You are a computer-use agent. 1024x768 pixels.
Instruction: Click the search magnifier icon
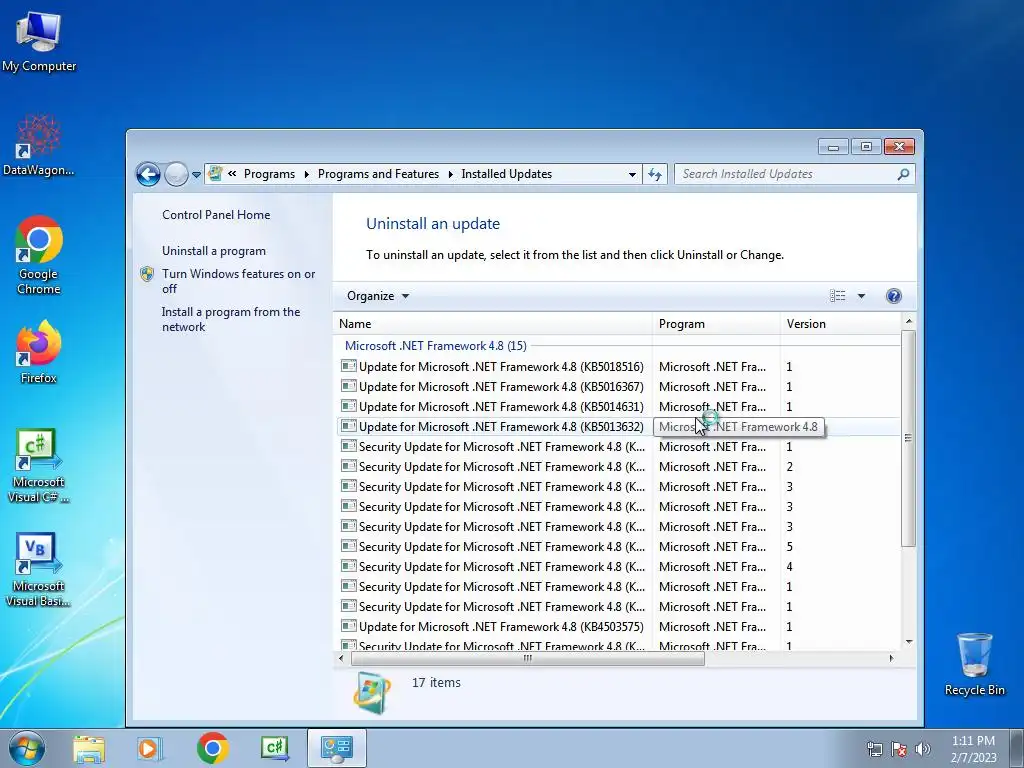[x=903, y=174]
